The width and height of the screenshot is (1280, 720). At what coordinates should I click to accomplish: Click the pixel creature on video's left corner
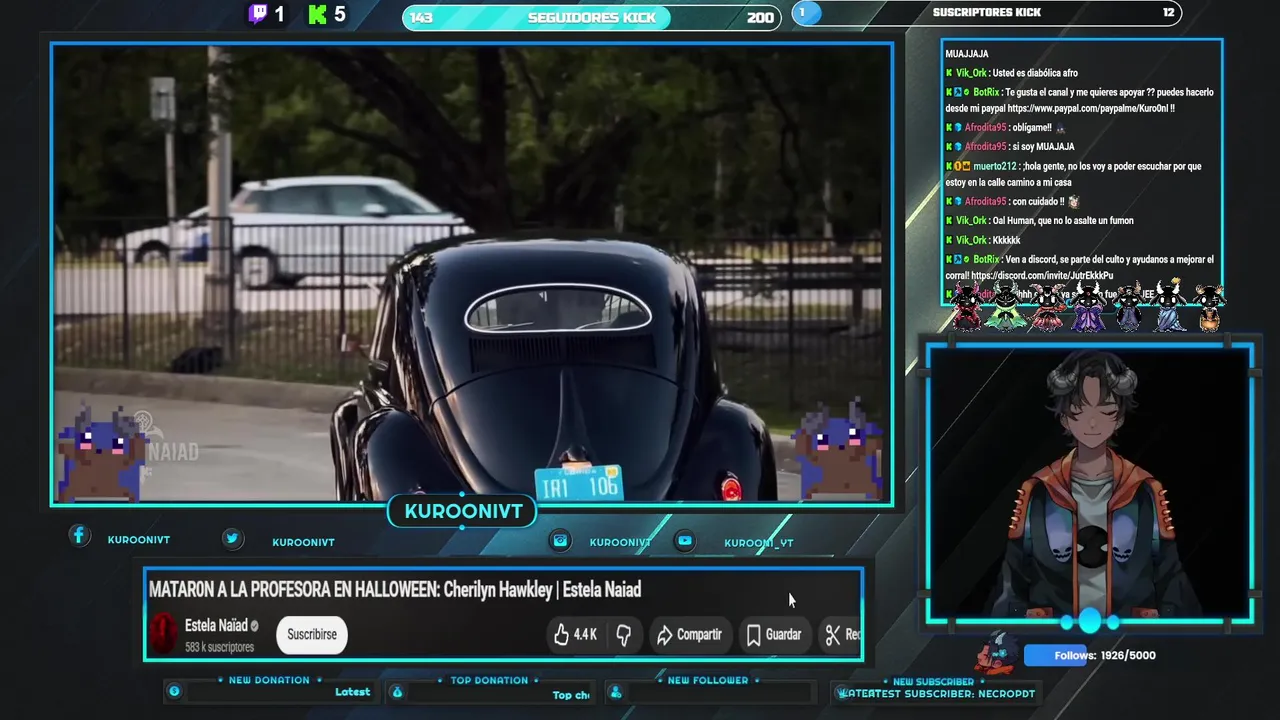102,452
